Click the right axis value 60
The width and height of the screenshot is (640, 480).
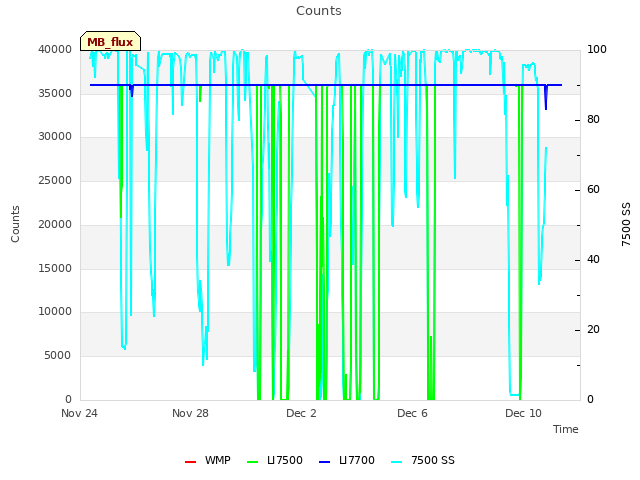[x=593, y=190]
